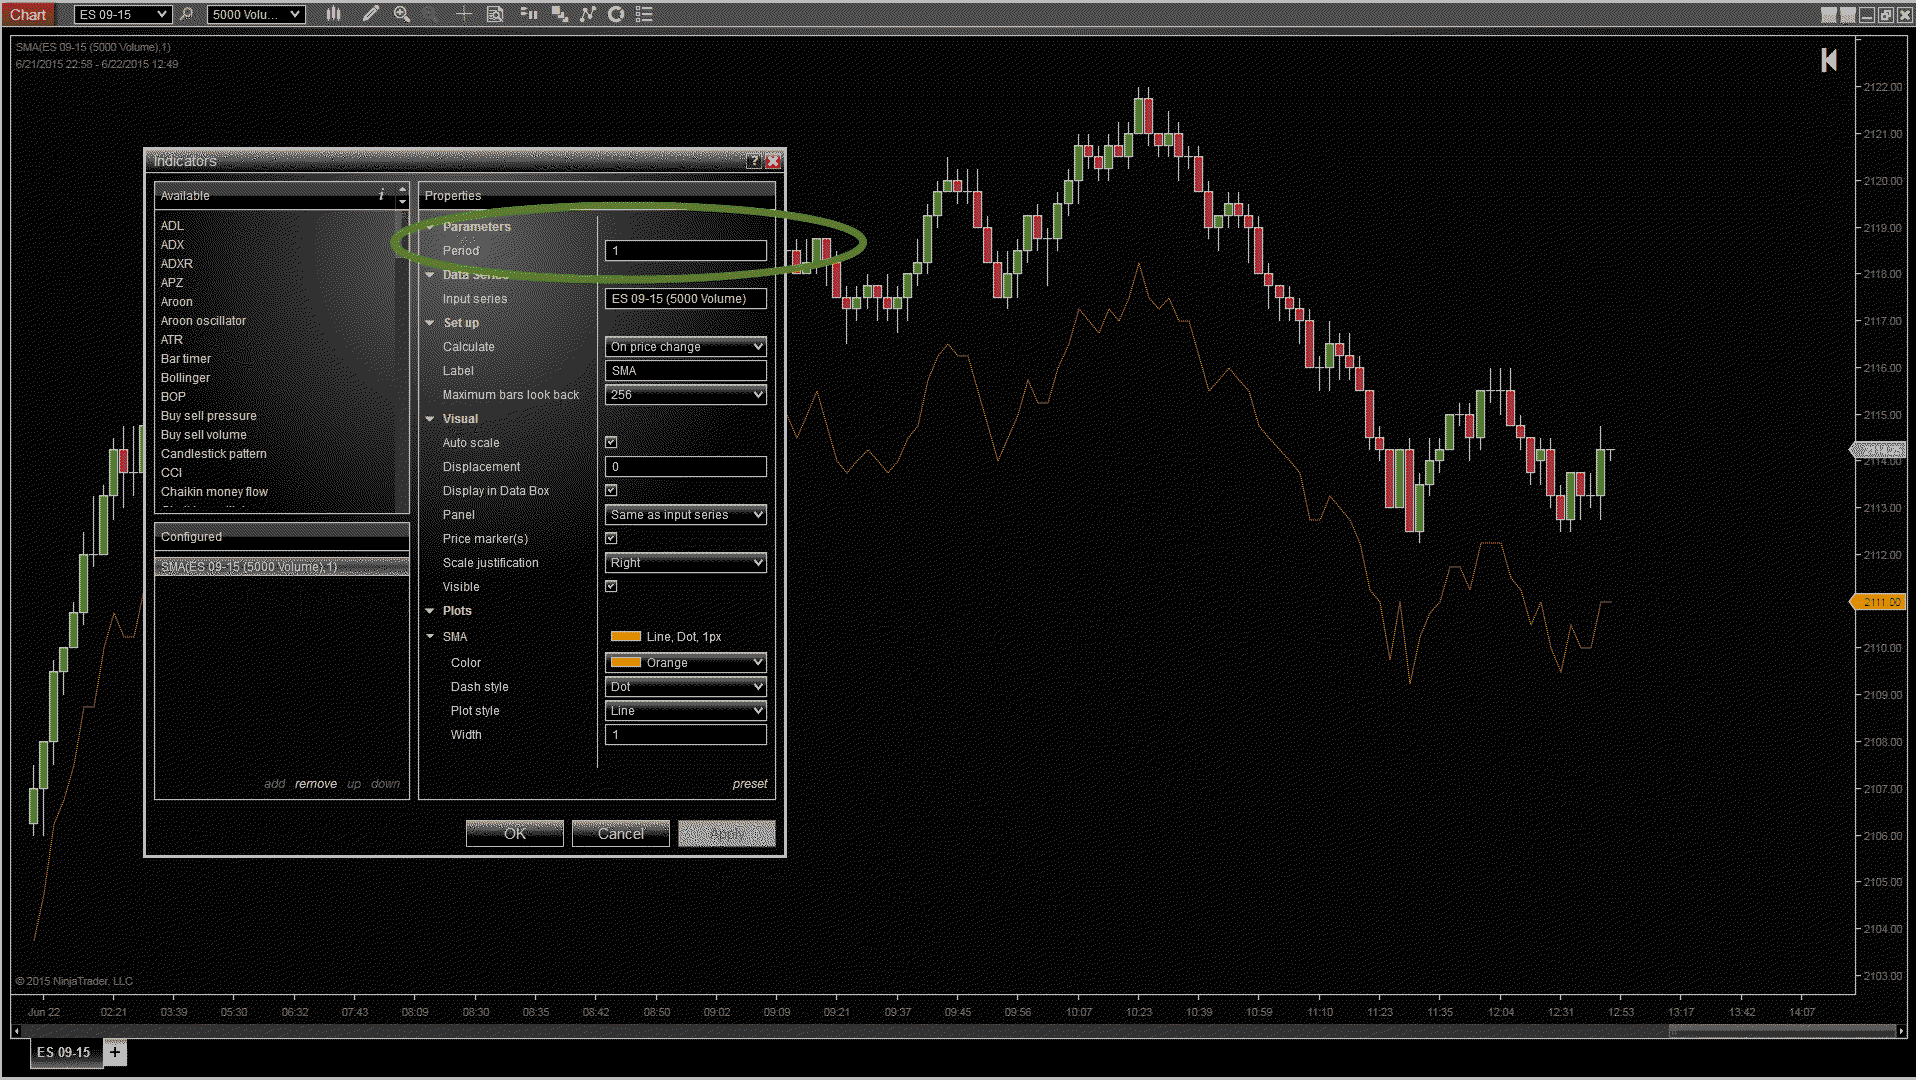Add a new chart tab with plus
Screen dimensions: 1916x1080
tap(115, 1052)
